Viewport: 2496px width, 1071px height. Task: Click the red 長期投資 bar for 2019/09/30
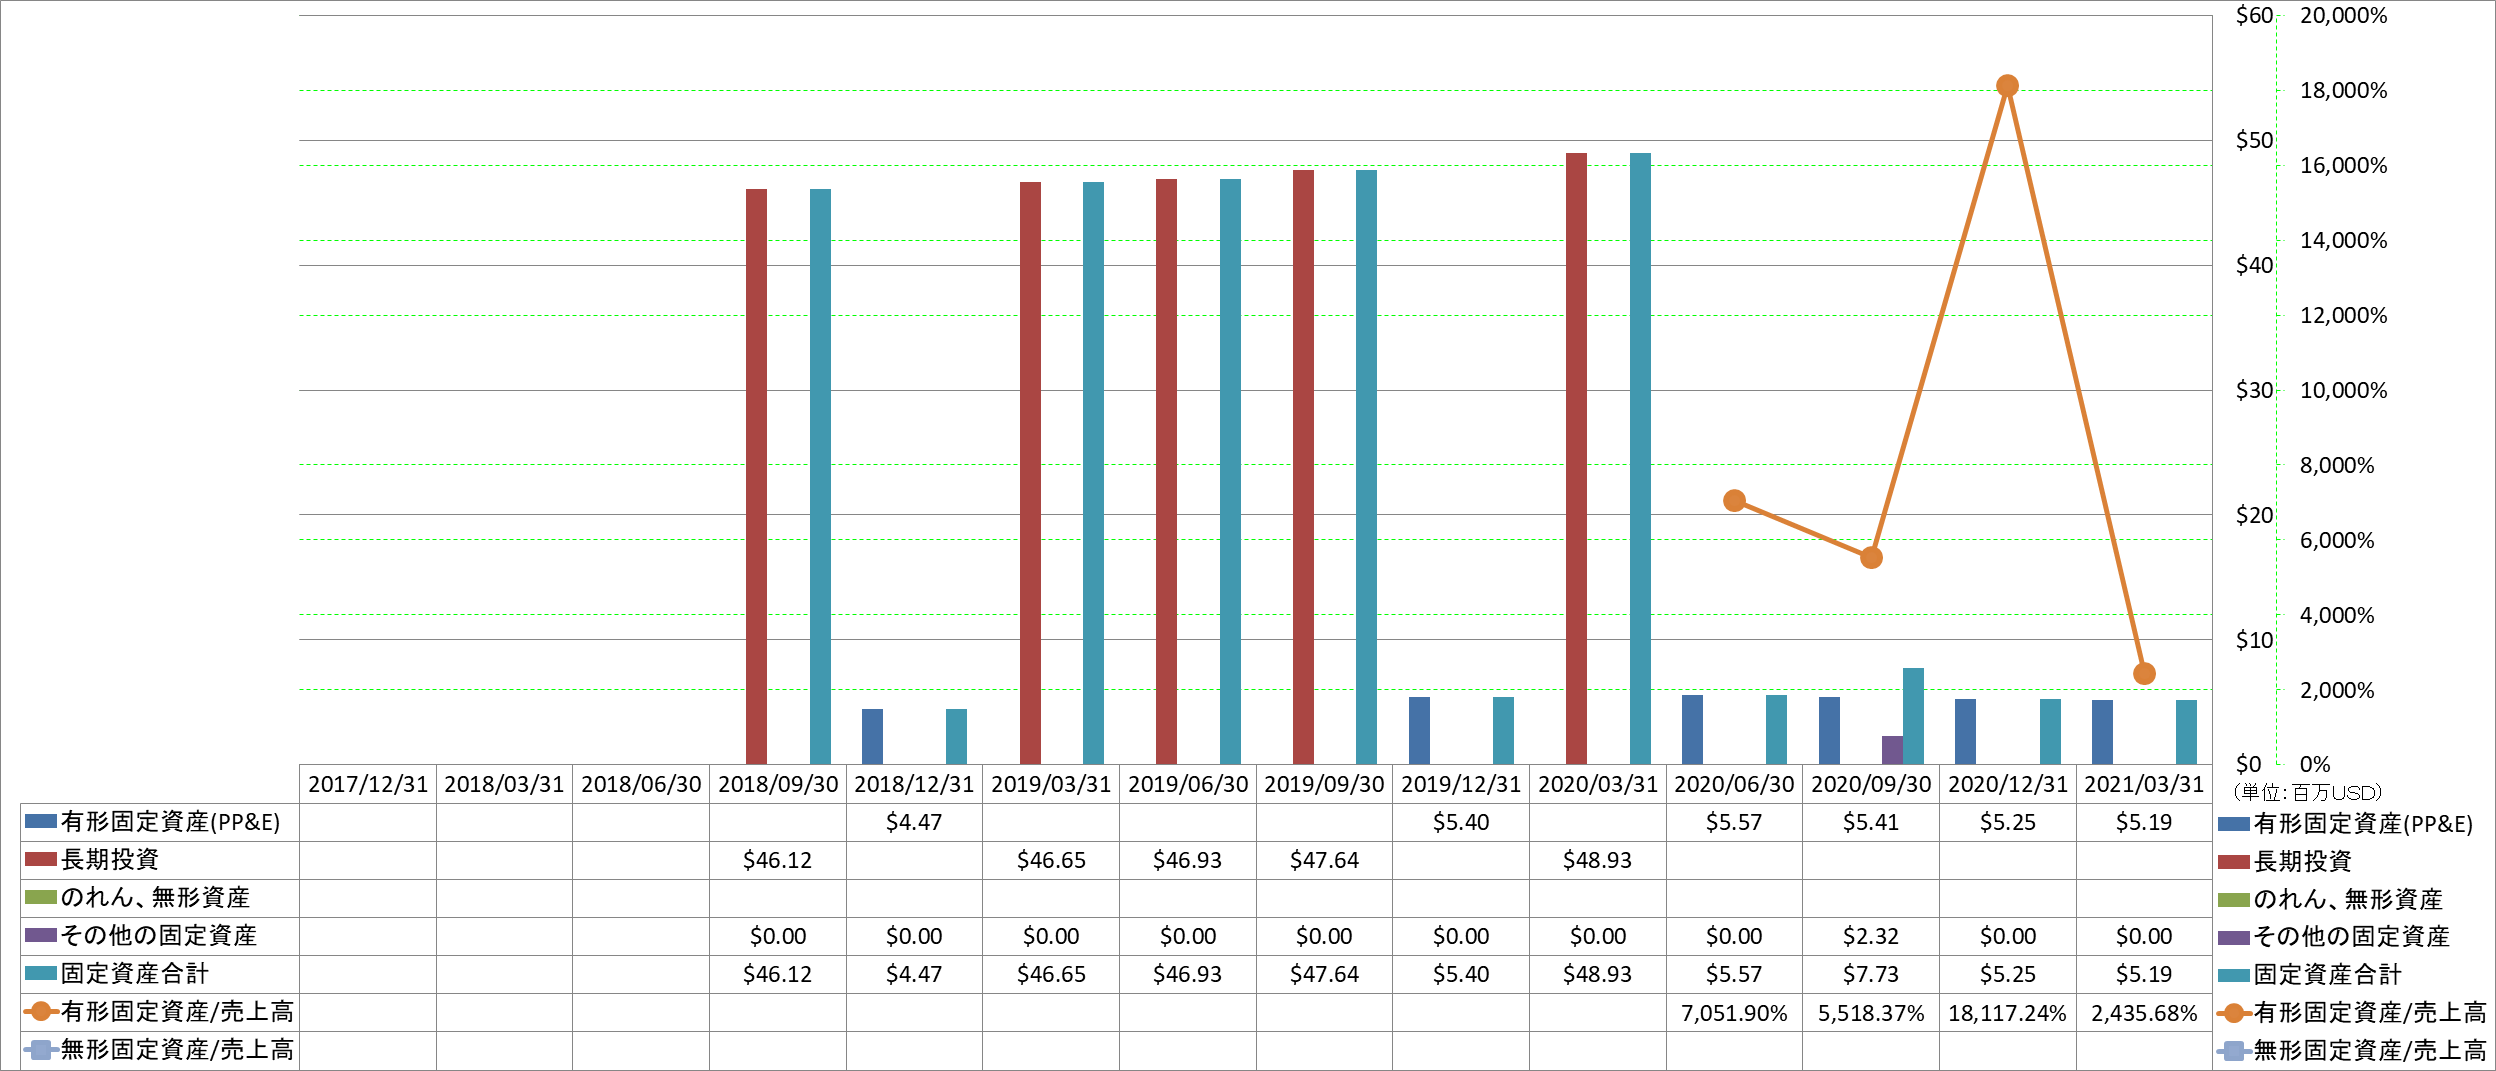point(1303,467)
